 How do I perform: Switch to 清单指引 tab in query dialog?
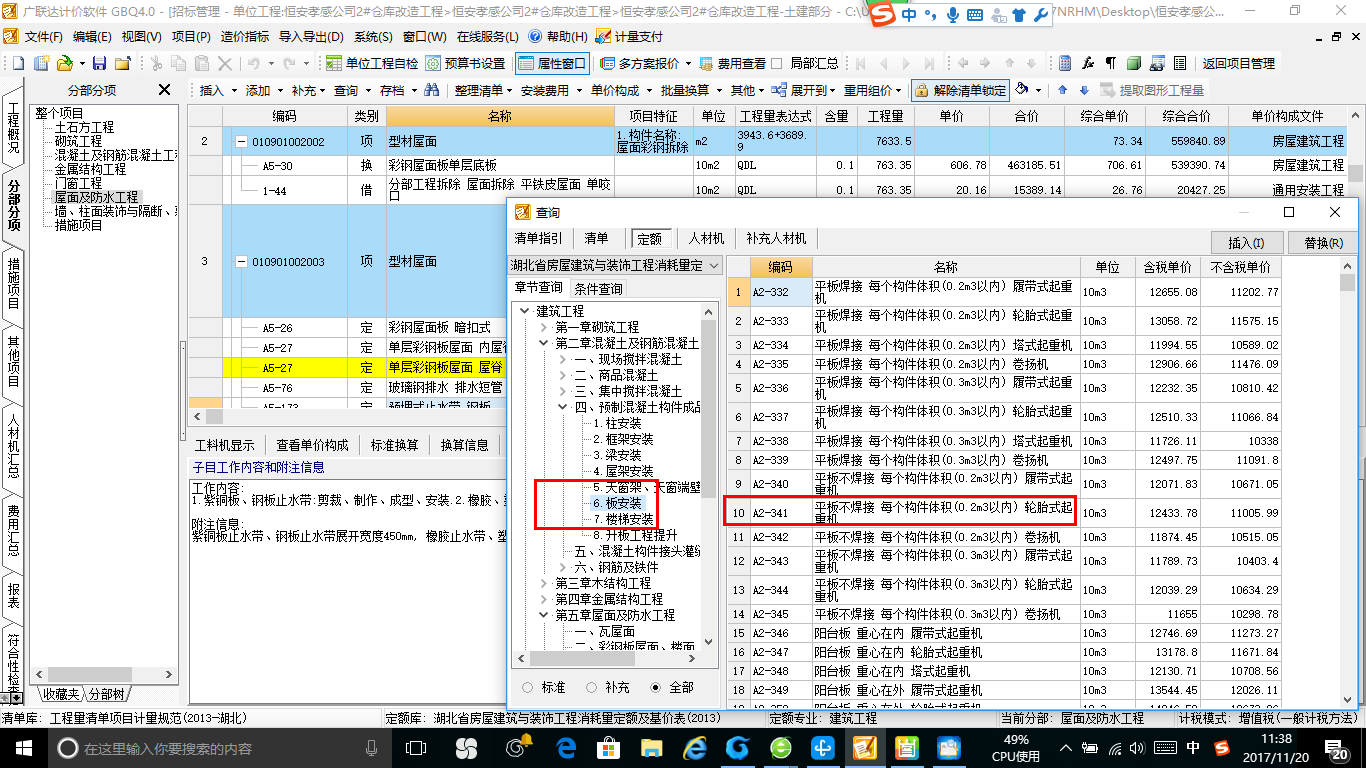click(538, 239)
